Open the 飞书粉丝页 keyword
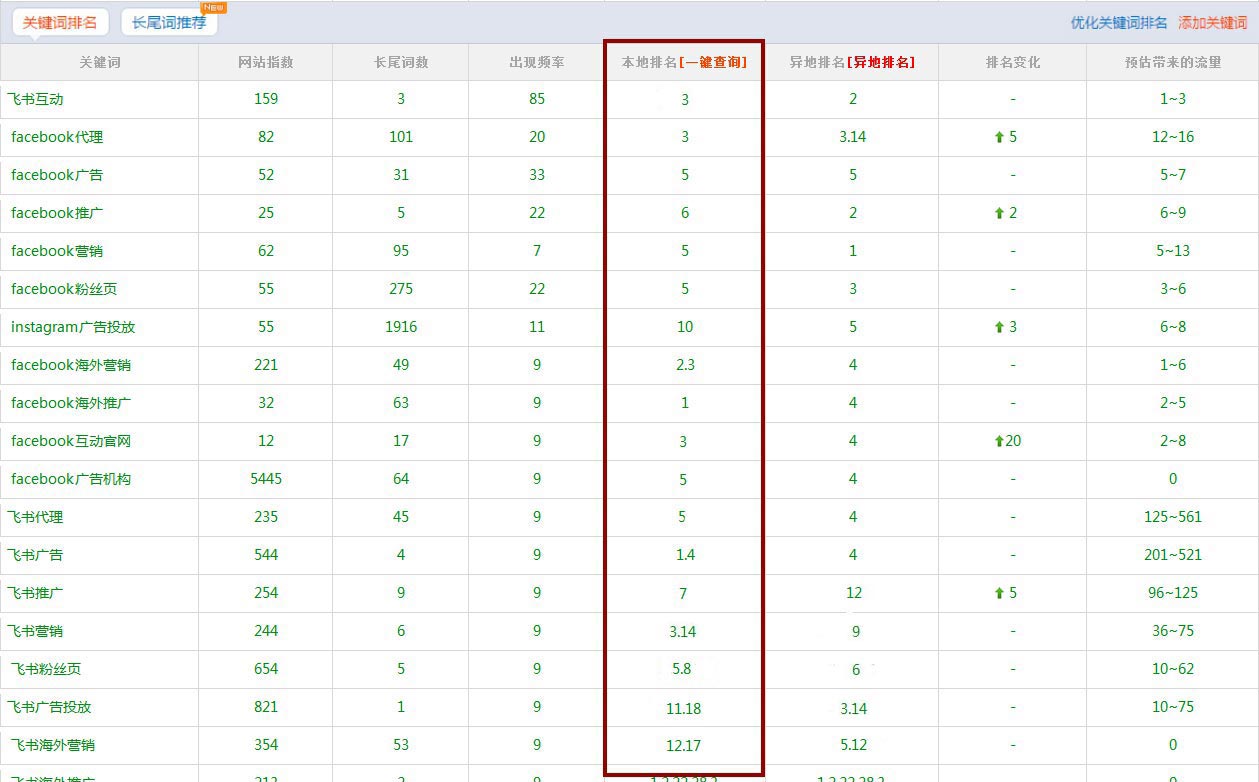 45,669
